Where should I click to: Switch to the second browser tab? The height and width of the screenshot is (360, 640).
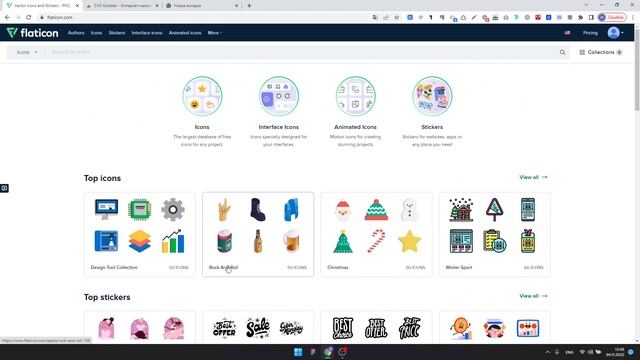coord(122,6)
